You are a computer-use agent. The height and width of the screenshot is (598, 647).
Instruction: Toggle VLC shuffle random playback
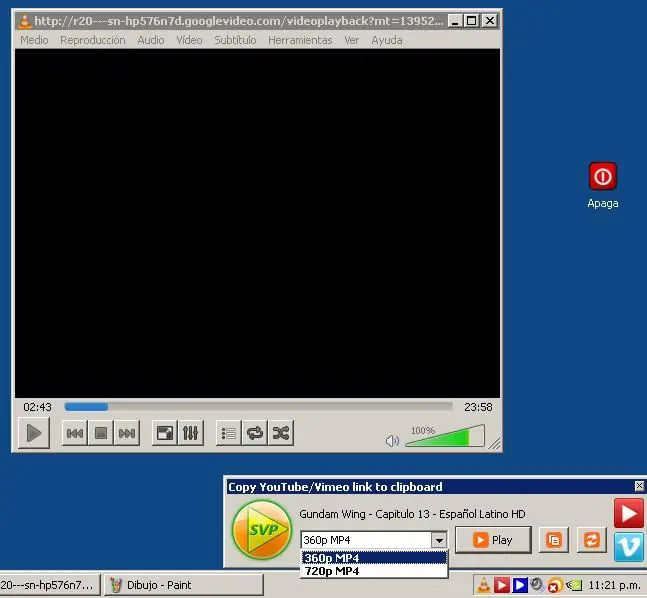[281, 433]
